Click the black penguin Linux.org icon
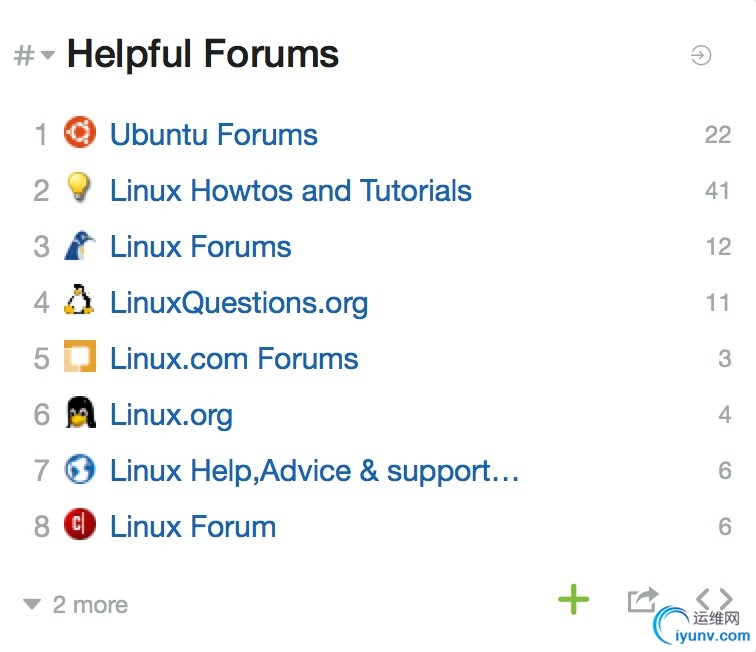 (x=79, y=413)
